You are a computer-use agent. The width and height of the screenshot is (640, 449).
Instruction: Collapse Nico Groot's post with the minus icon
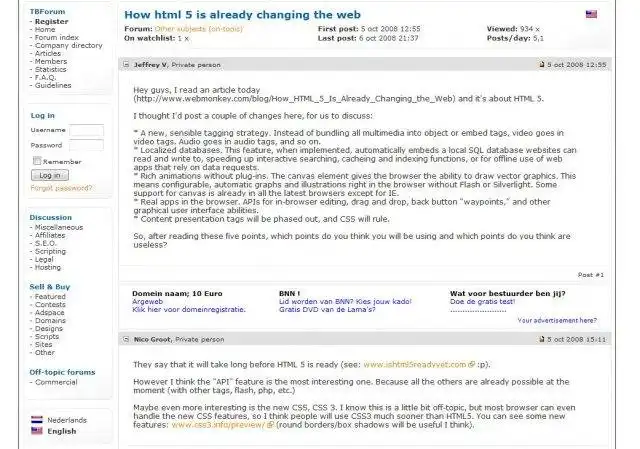click(126, 339)
